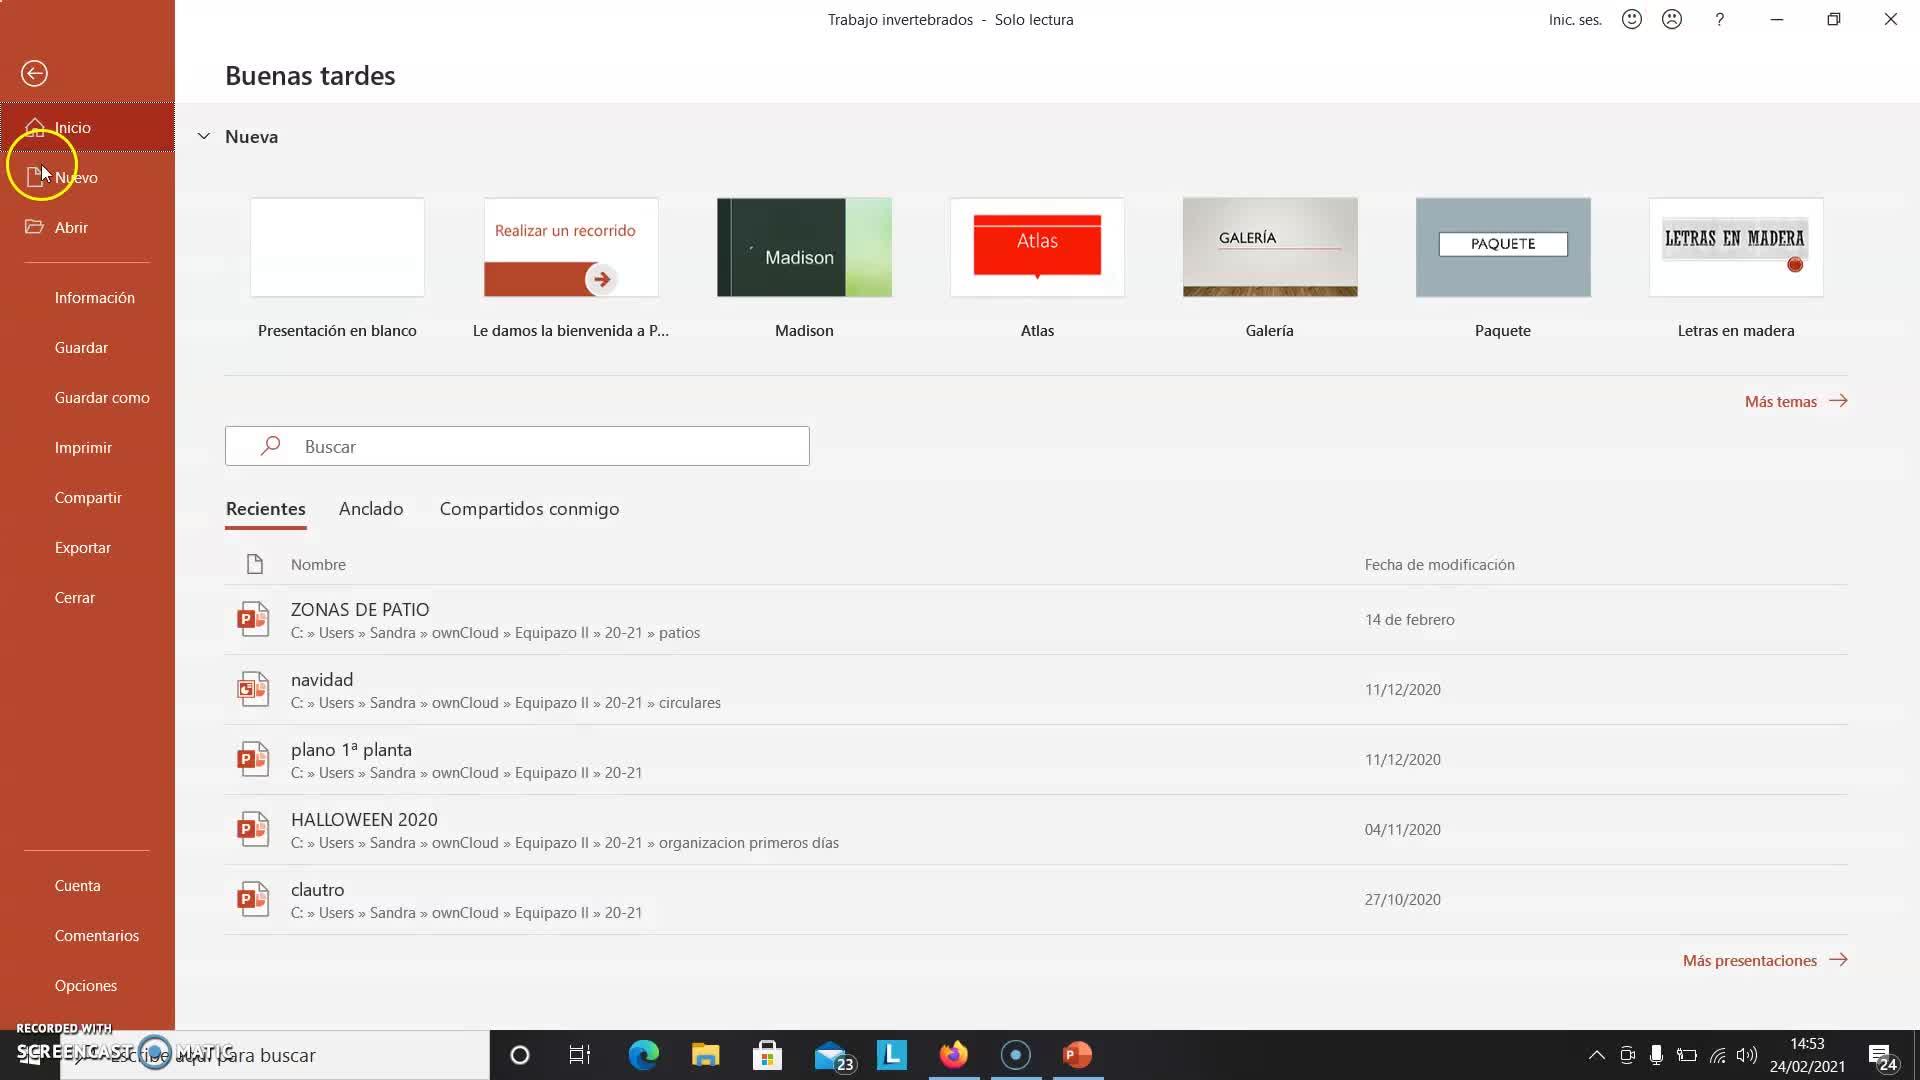Open the Compartidos conmigo tab
The width and height of the screenshot is (1920, 1080).
(529, 508)
